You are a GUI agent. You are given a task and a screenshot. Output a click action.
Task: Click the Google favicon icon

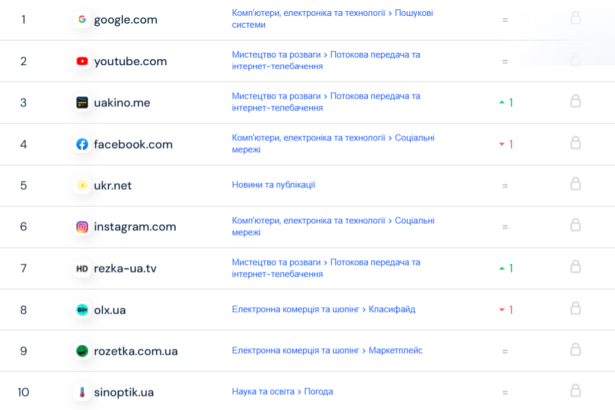(x=82, y=19)
